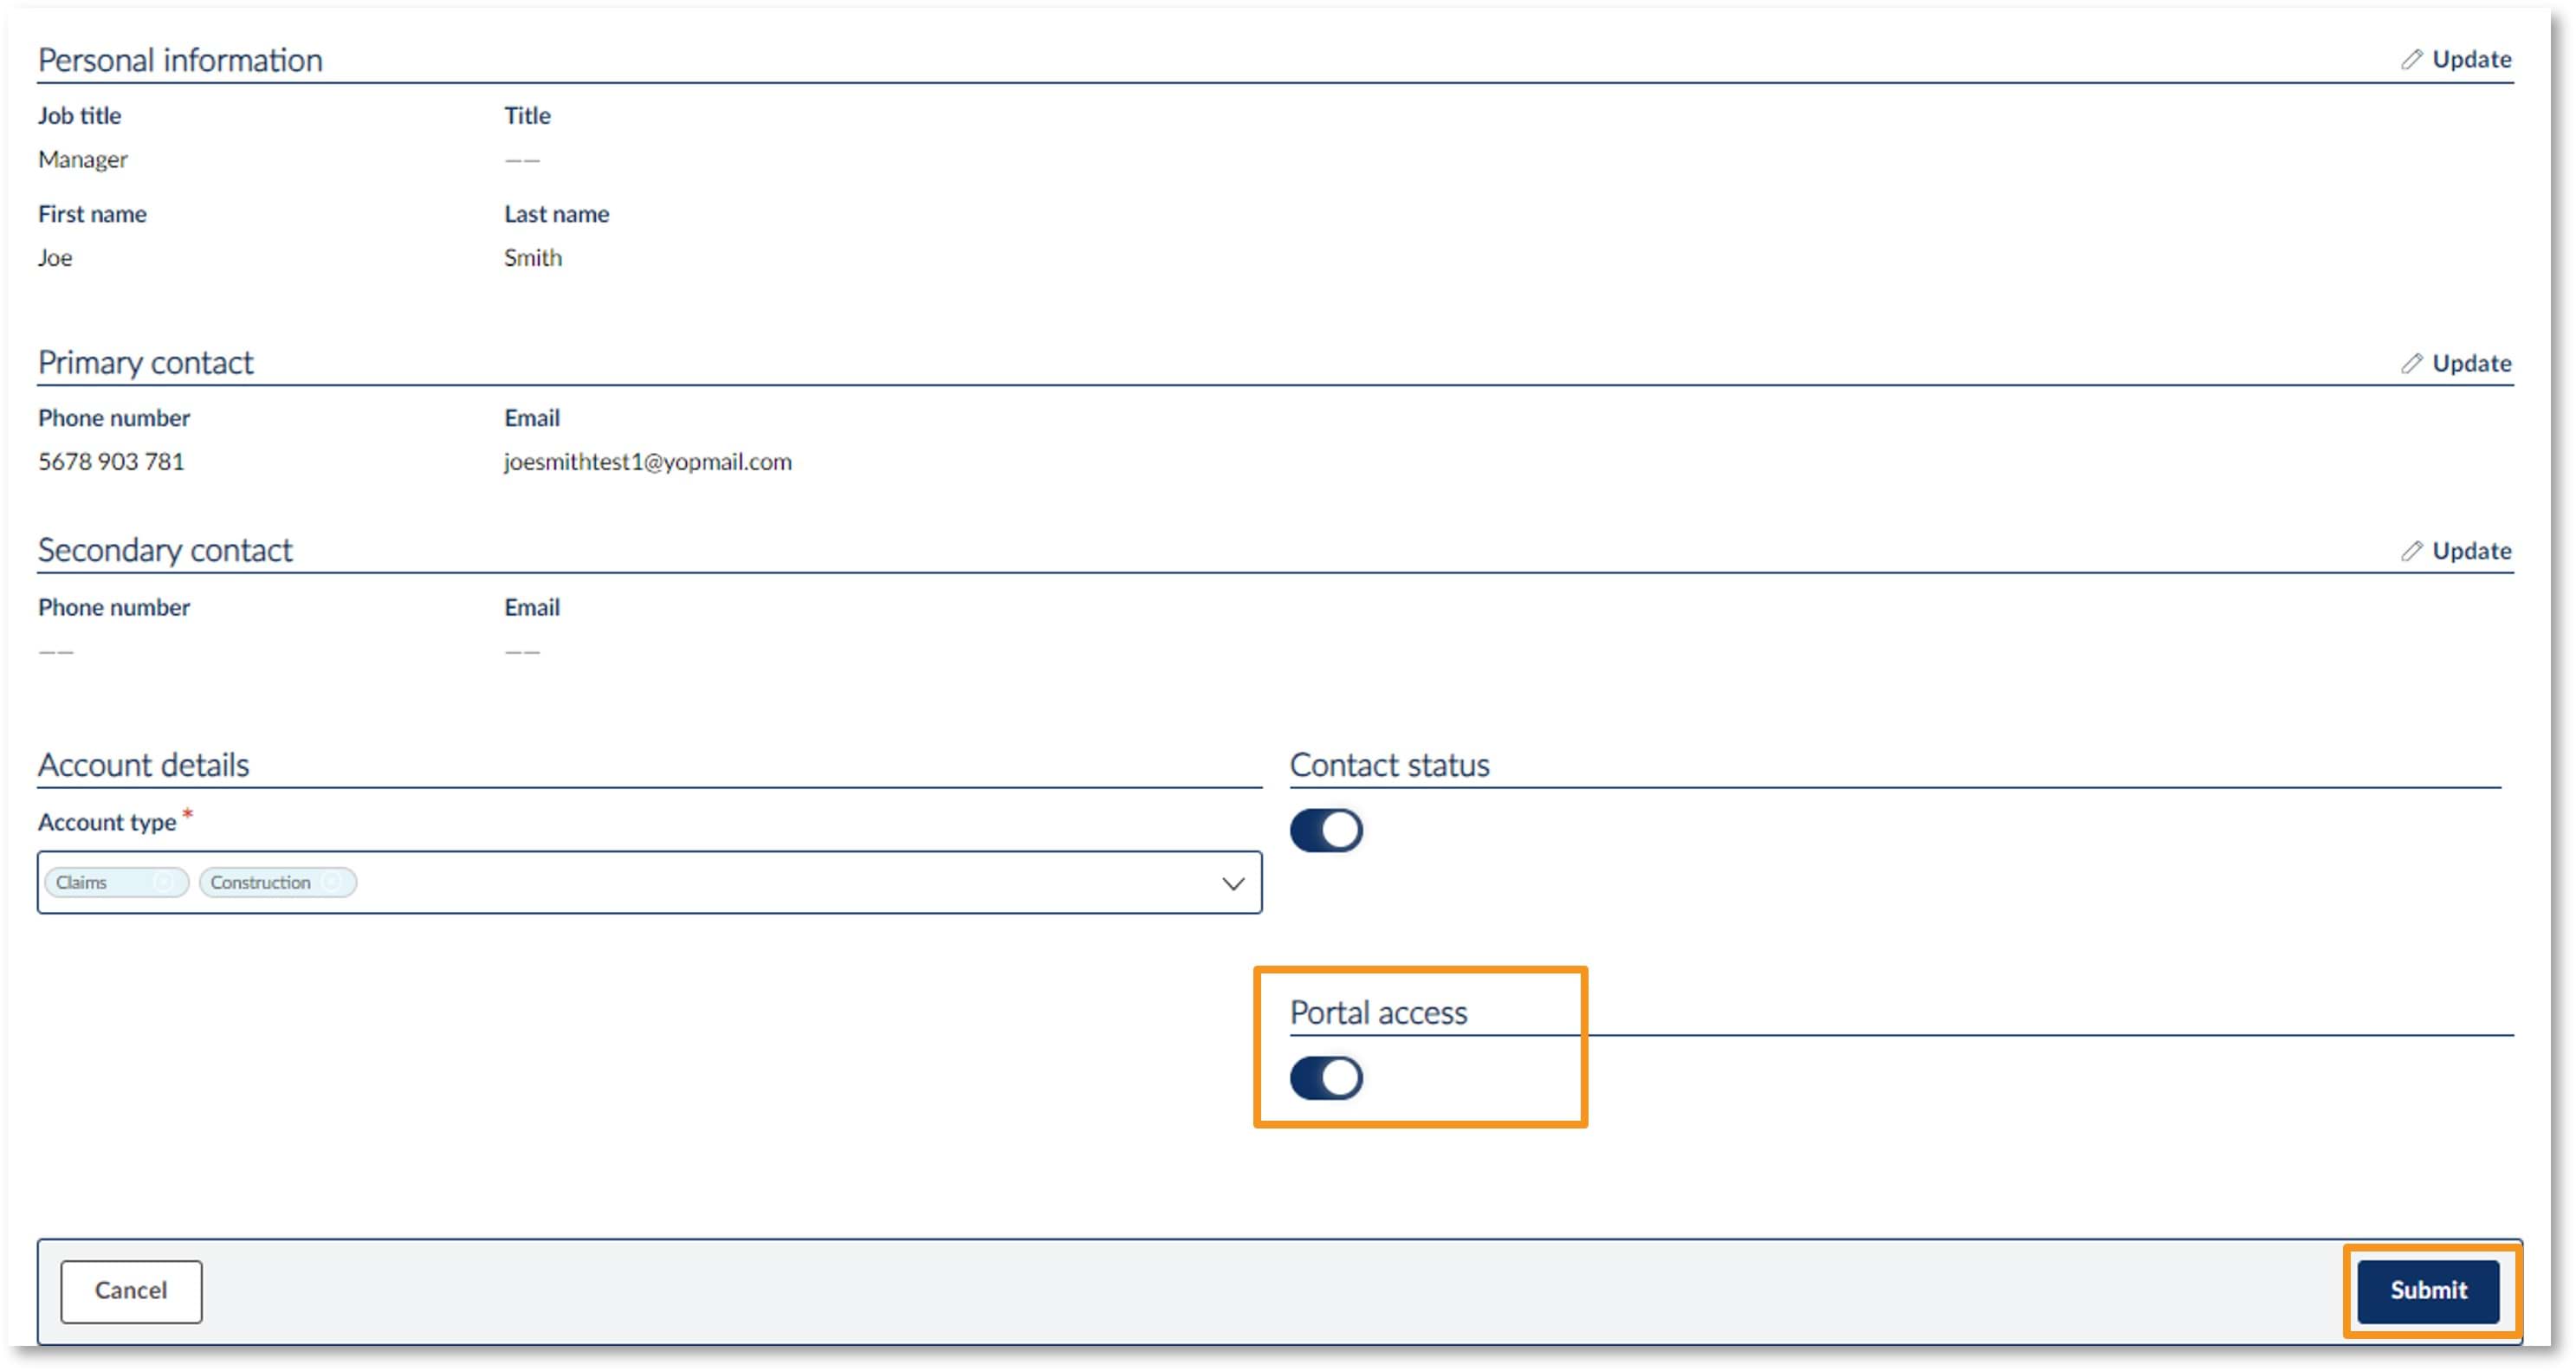Edit Secondary contact via its Update link
This screenshot has height=1371, width=2576.
pos(2456,551)
